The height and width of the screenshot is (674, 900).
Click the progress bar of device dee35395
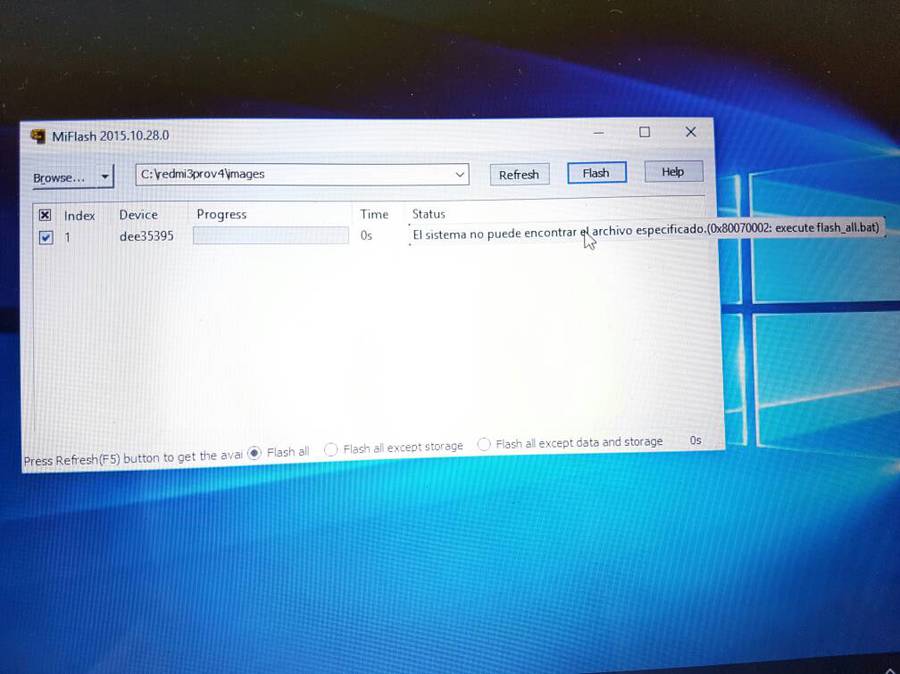pos(270,235)
